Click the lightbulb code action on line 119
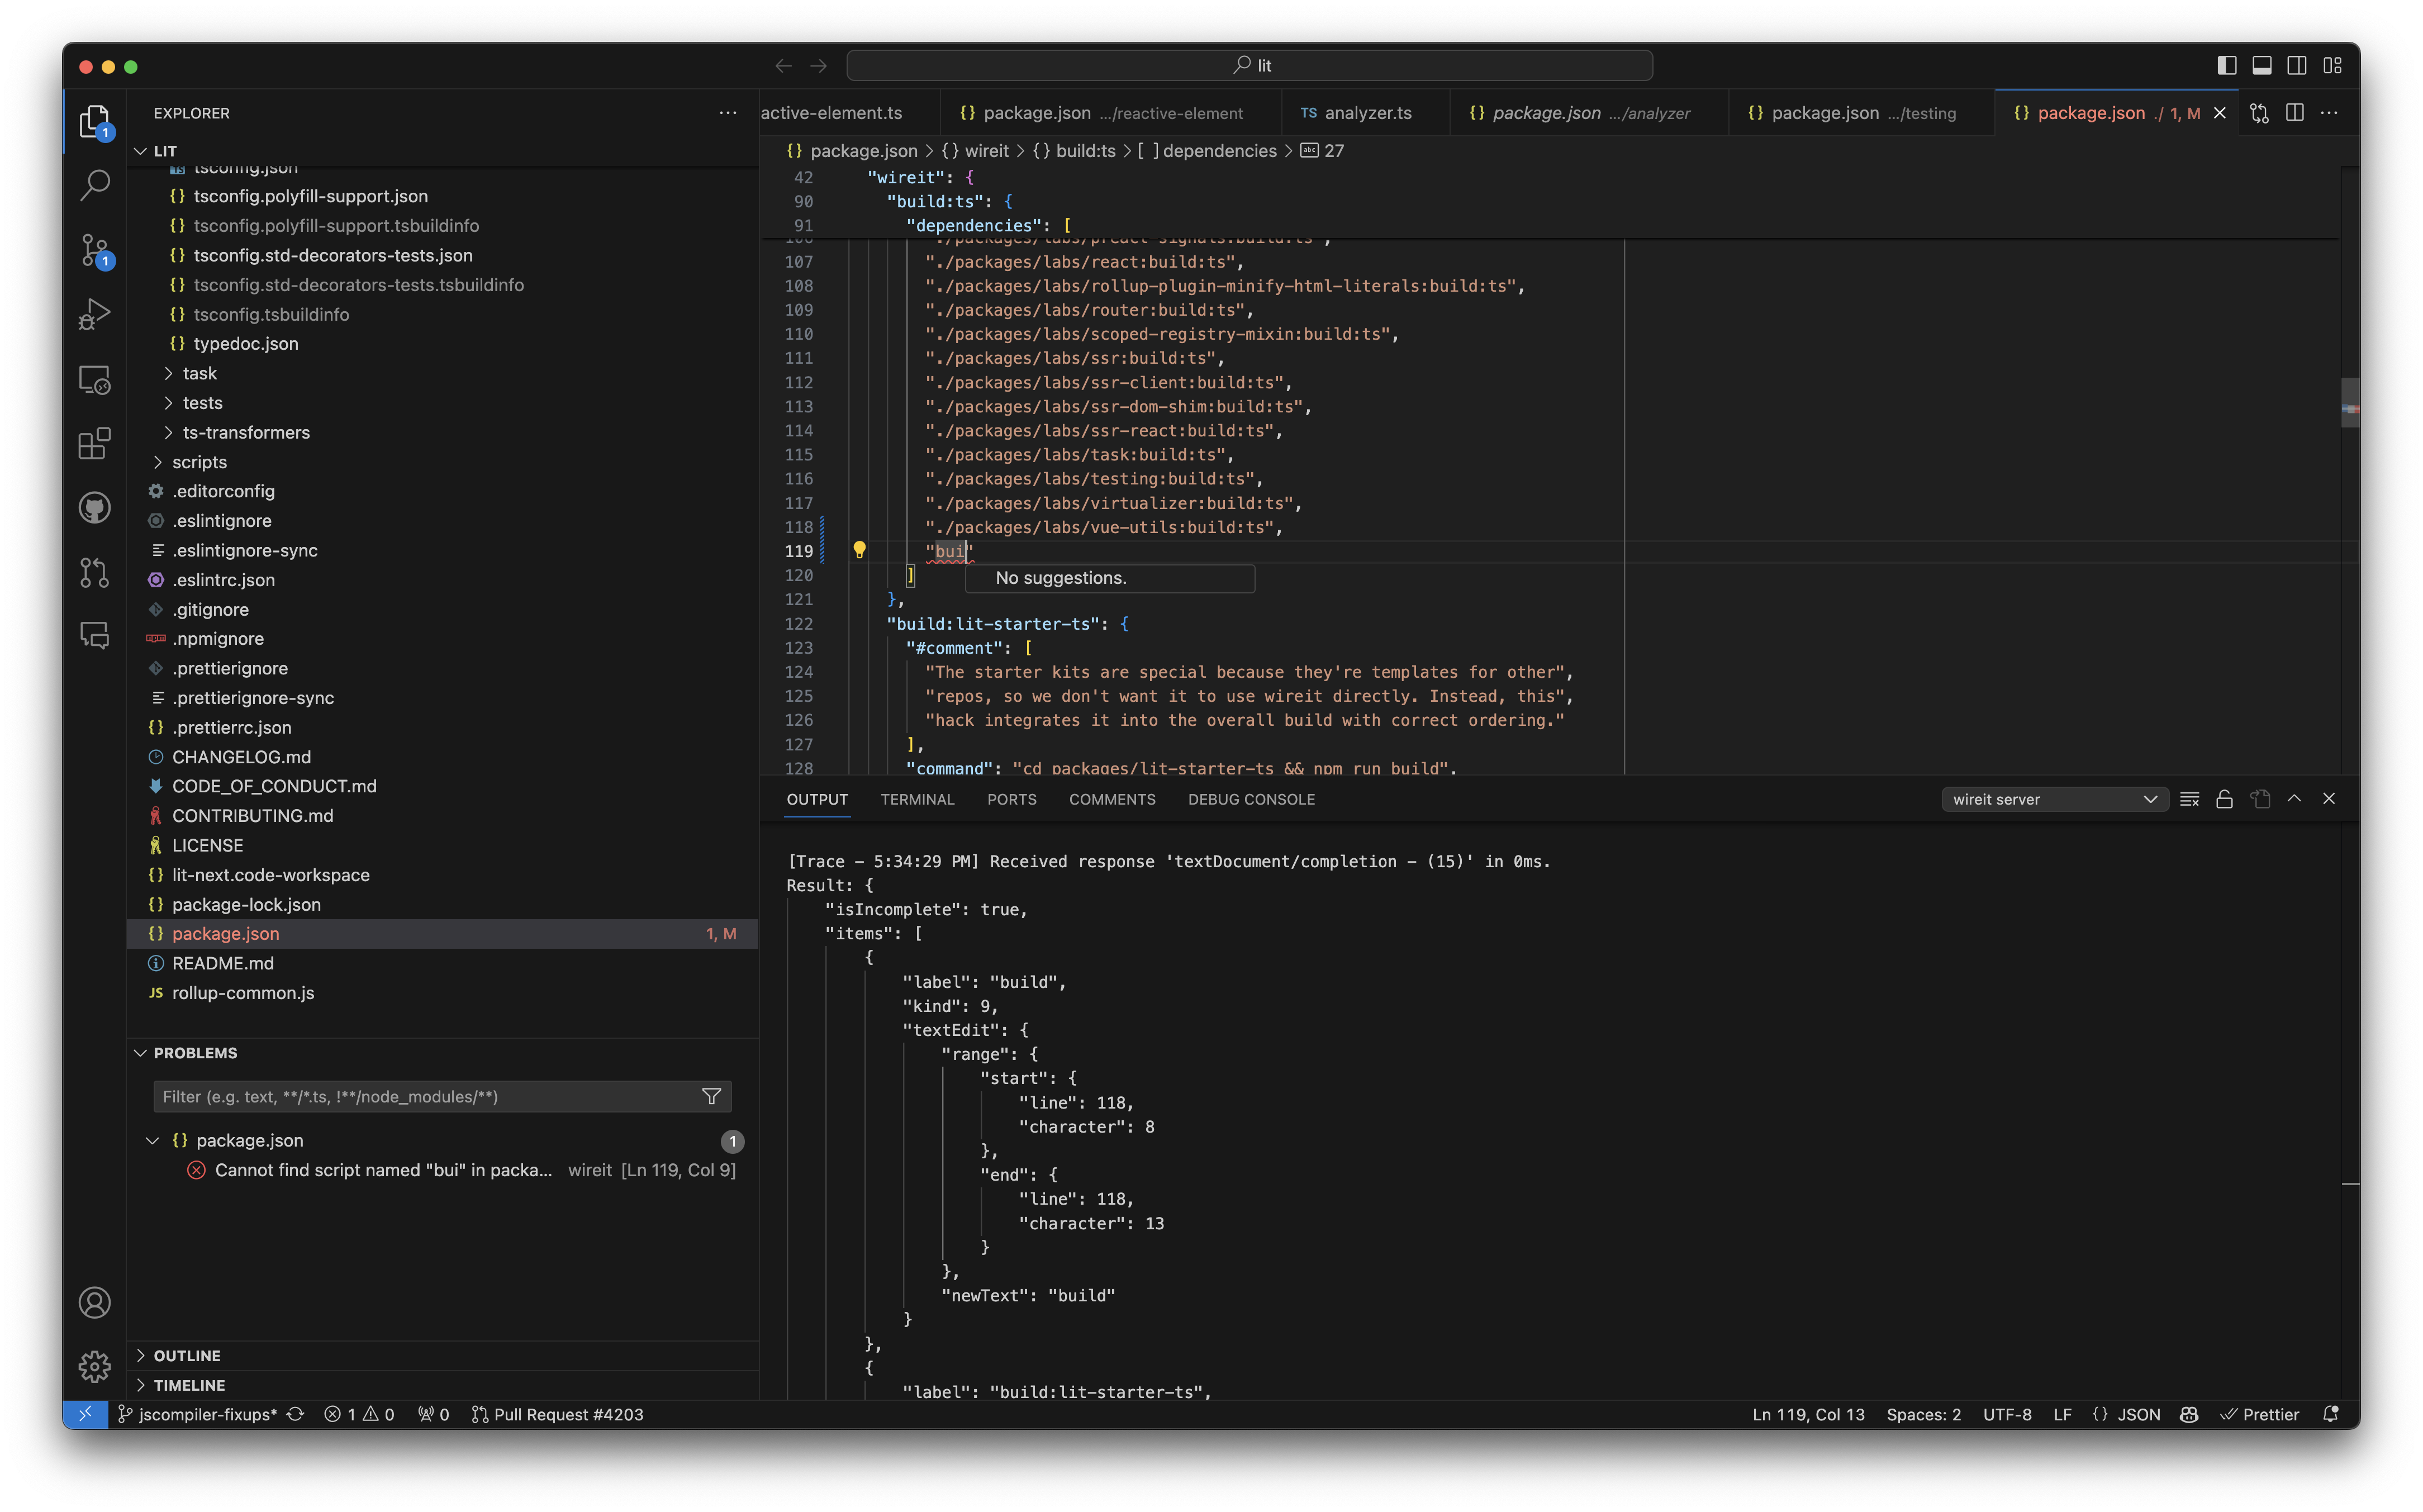2423x1512 pixels. coord(860,550)
